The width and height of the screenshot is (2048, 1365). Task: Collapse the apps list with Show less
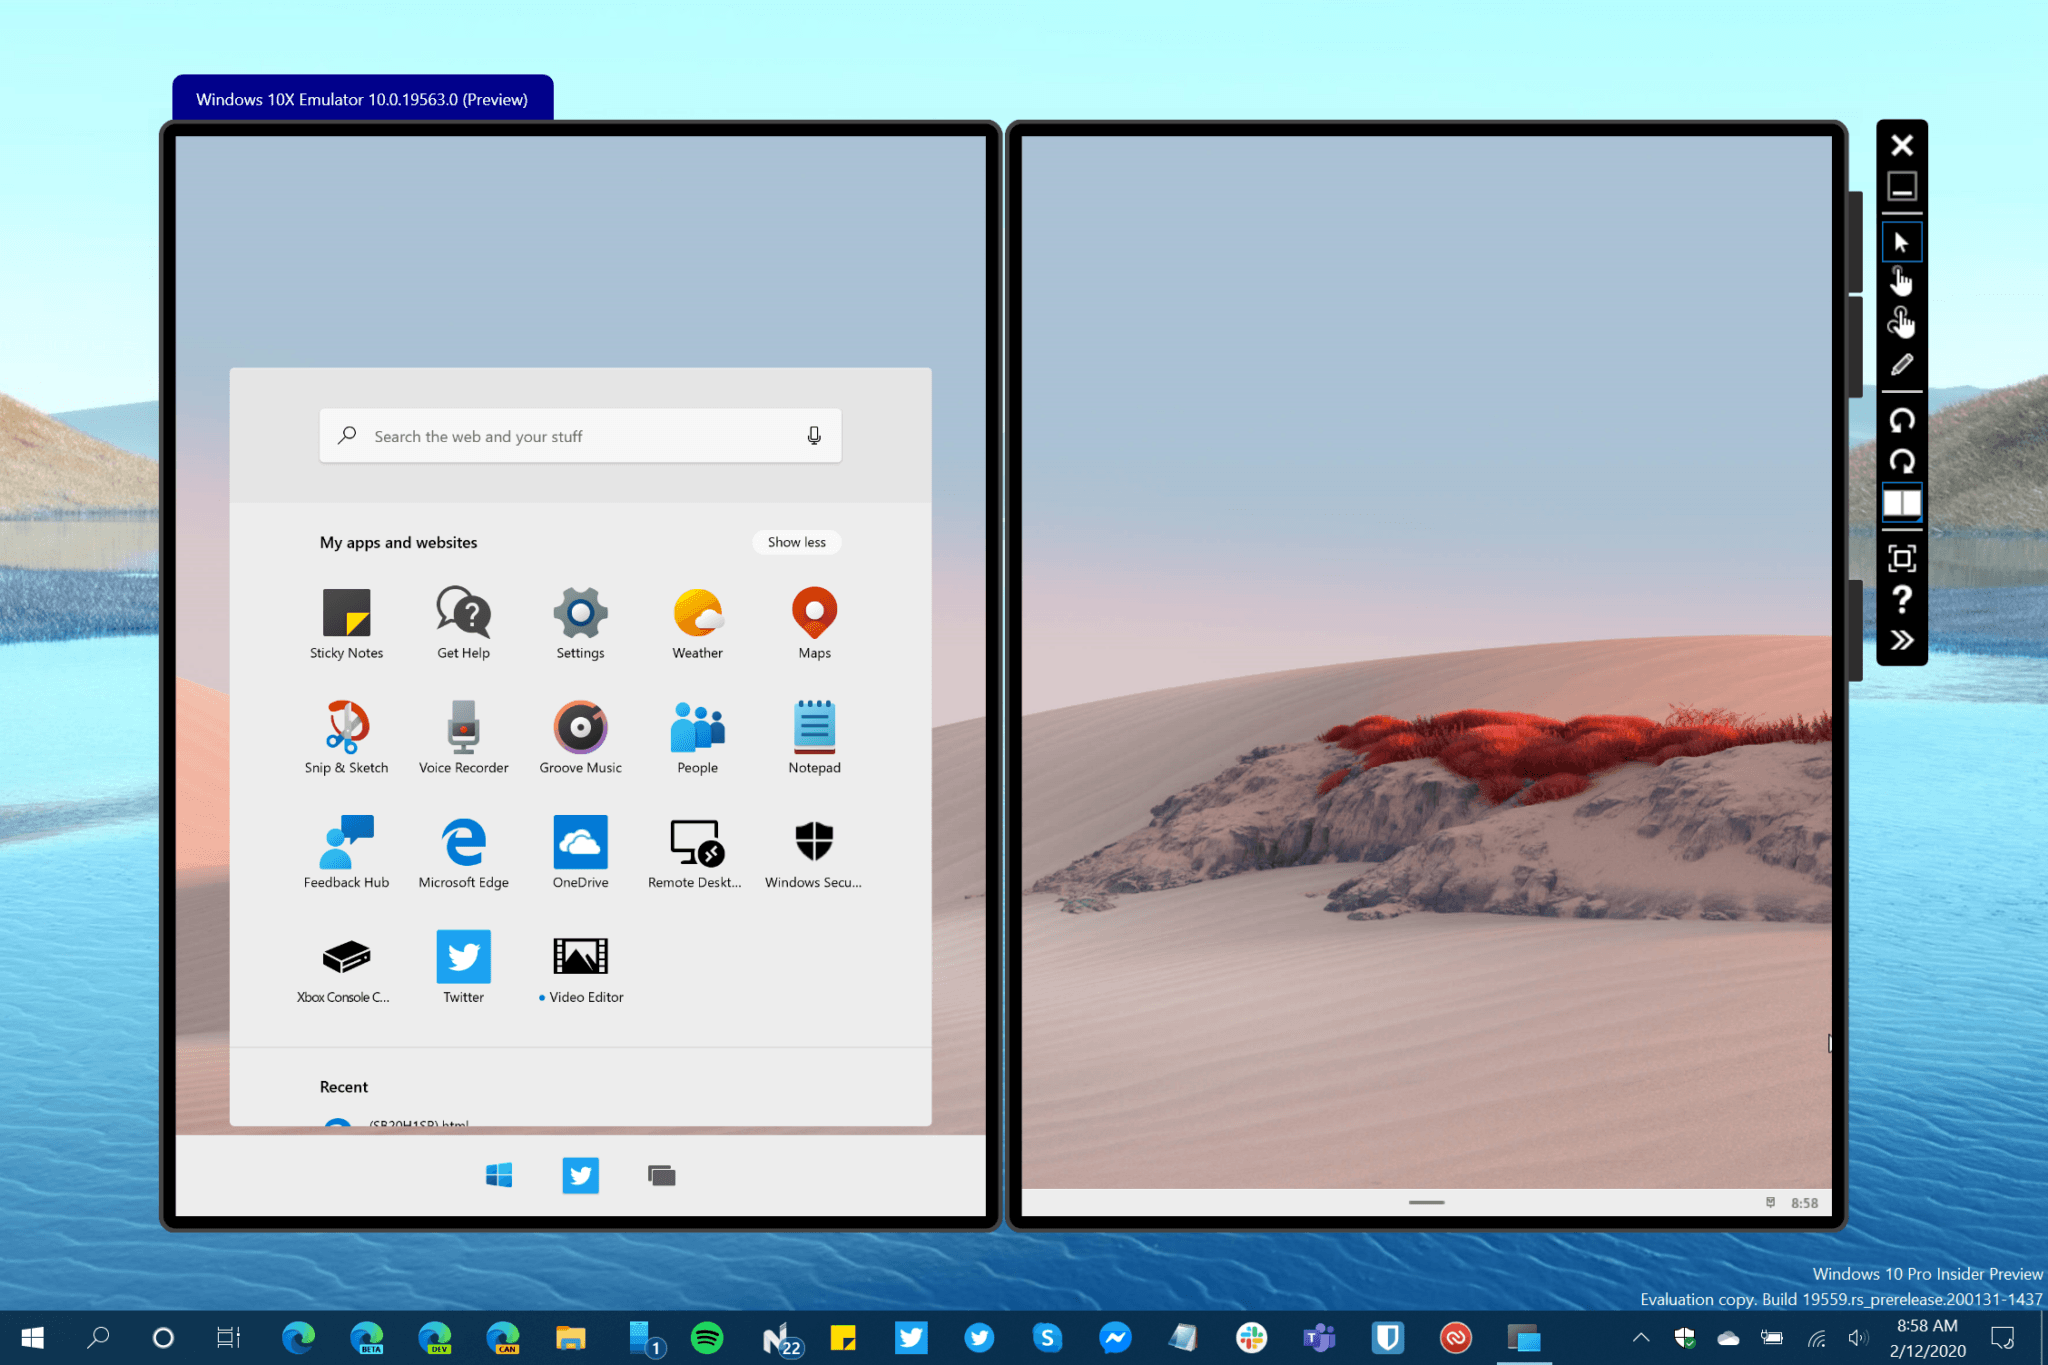796,542
